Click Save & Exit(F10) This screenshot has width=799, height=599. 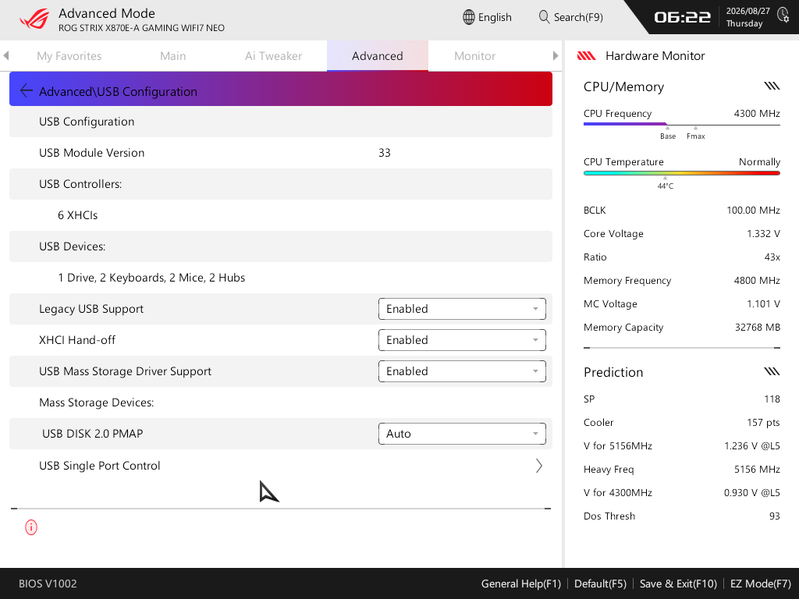[x=678, y=584]
